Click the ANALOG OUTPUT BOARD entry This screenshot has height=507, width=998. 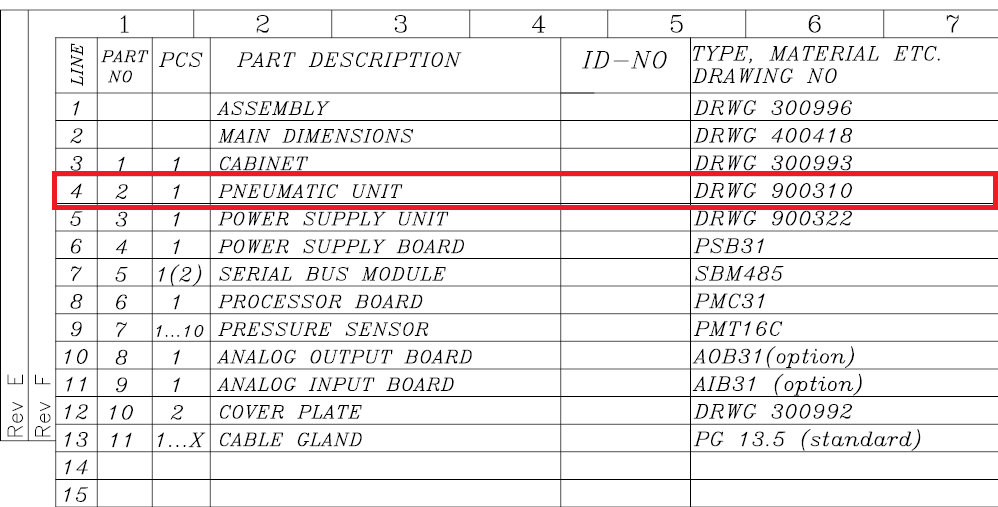click(345, 357)
